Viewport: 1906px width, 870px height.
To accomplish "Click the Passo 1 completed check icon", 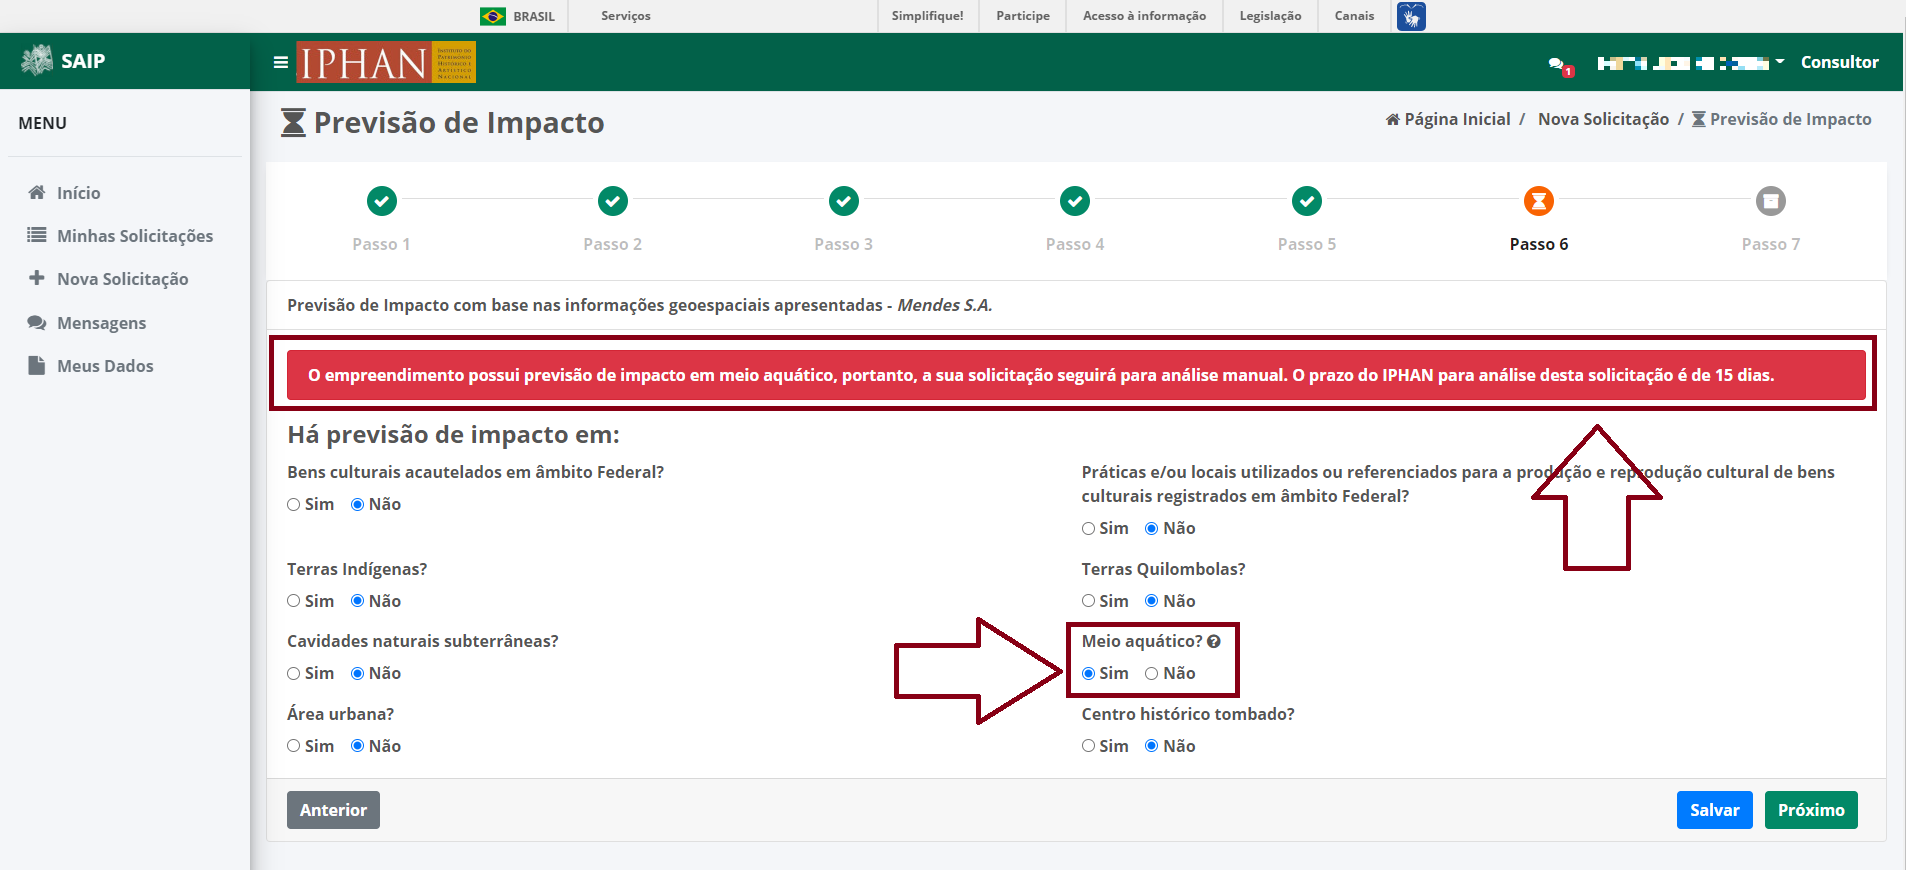I will [x=381, y=201].
